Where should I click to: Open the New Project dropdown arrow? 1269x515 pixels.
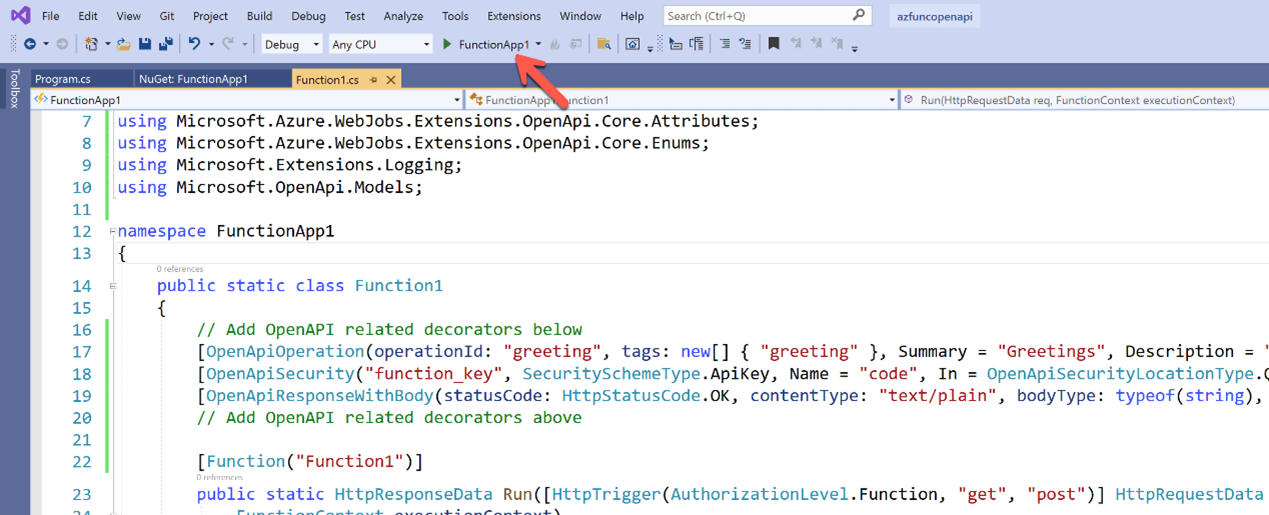pyautogui.click(x=108, y=44)
